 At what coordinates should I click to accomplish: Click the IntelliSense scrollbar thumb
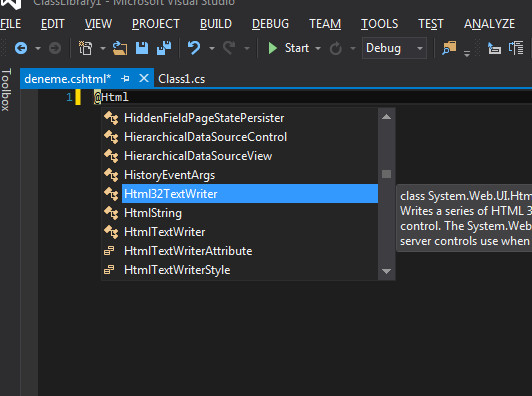pyautogui.click(x=386, y=174)
